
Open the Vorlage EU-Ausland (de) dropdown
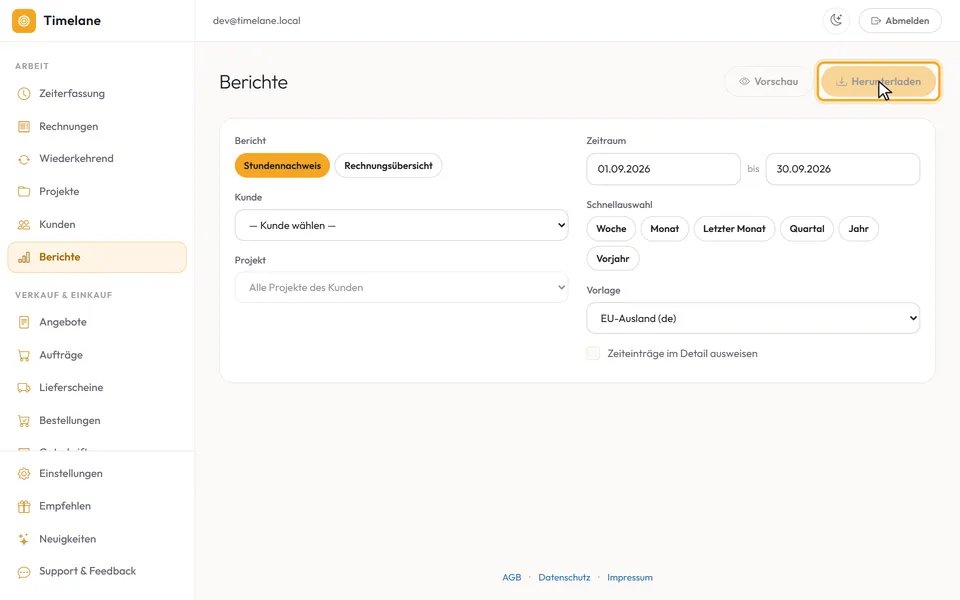(753, 318)
